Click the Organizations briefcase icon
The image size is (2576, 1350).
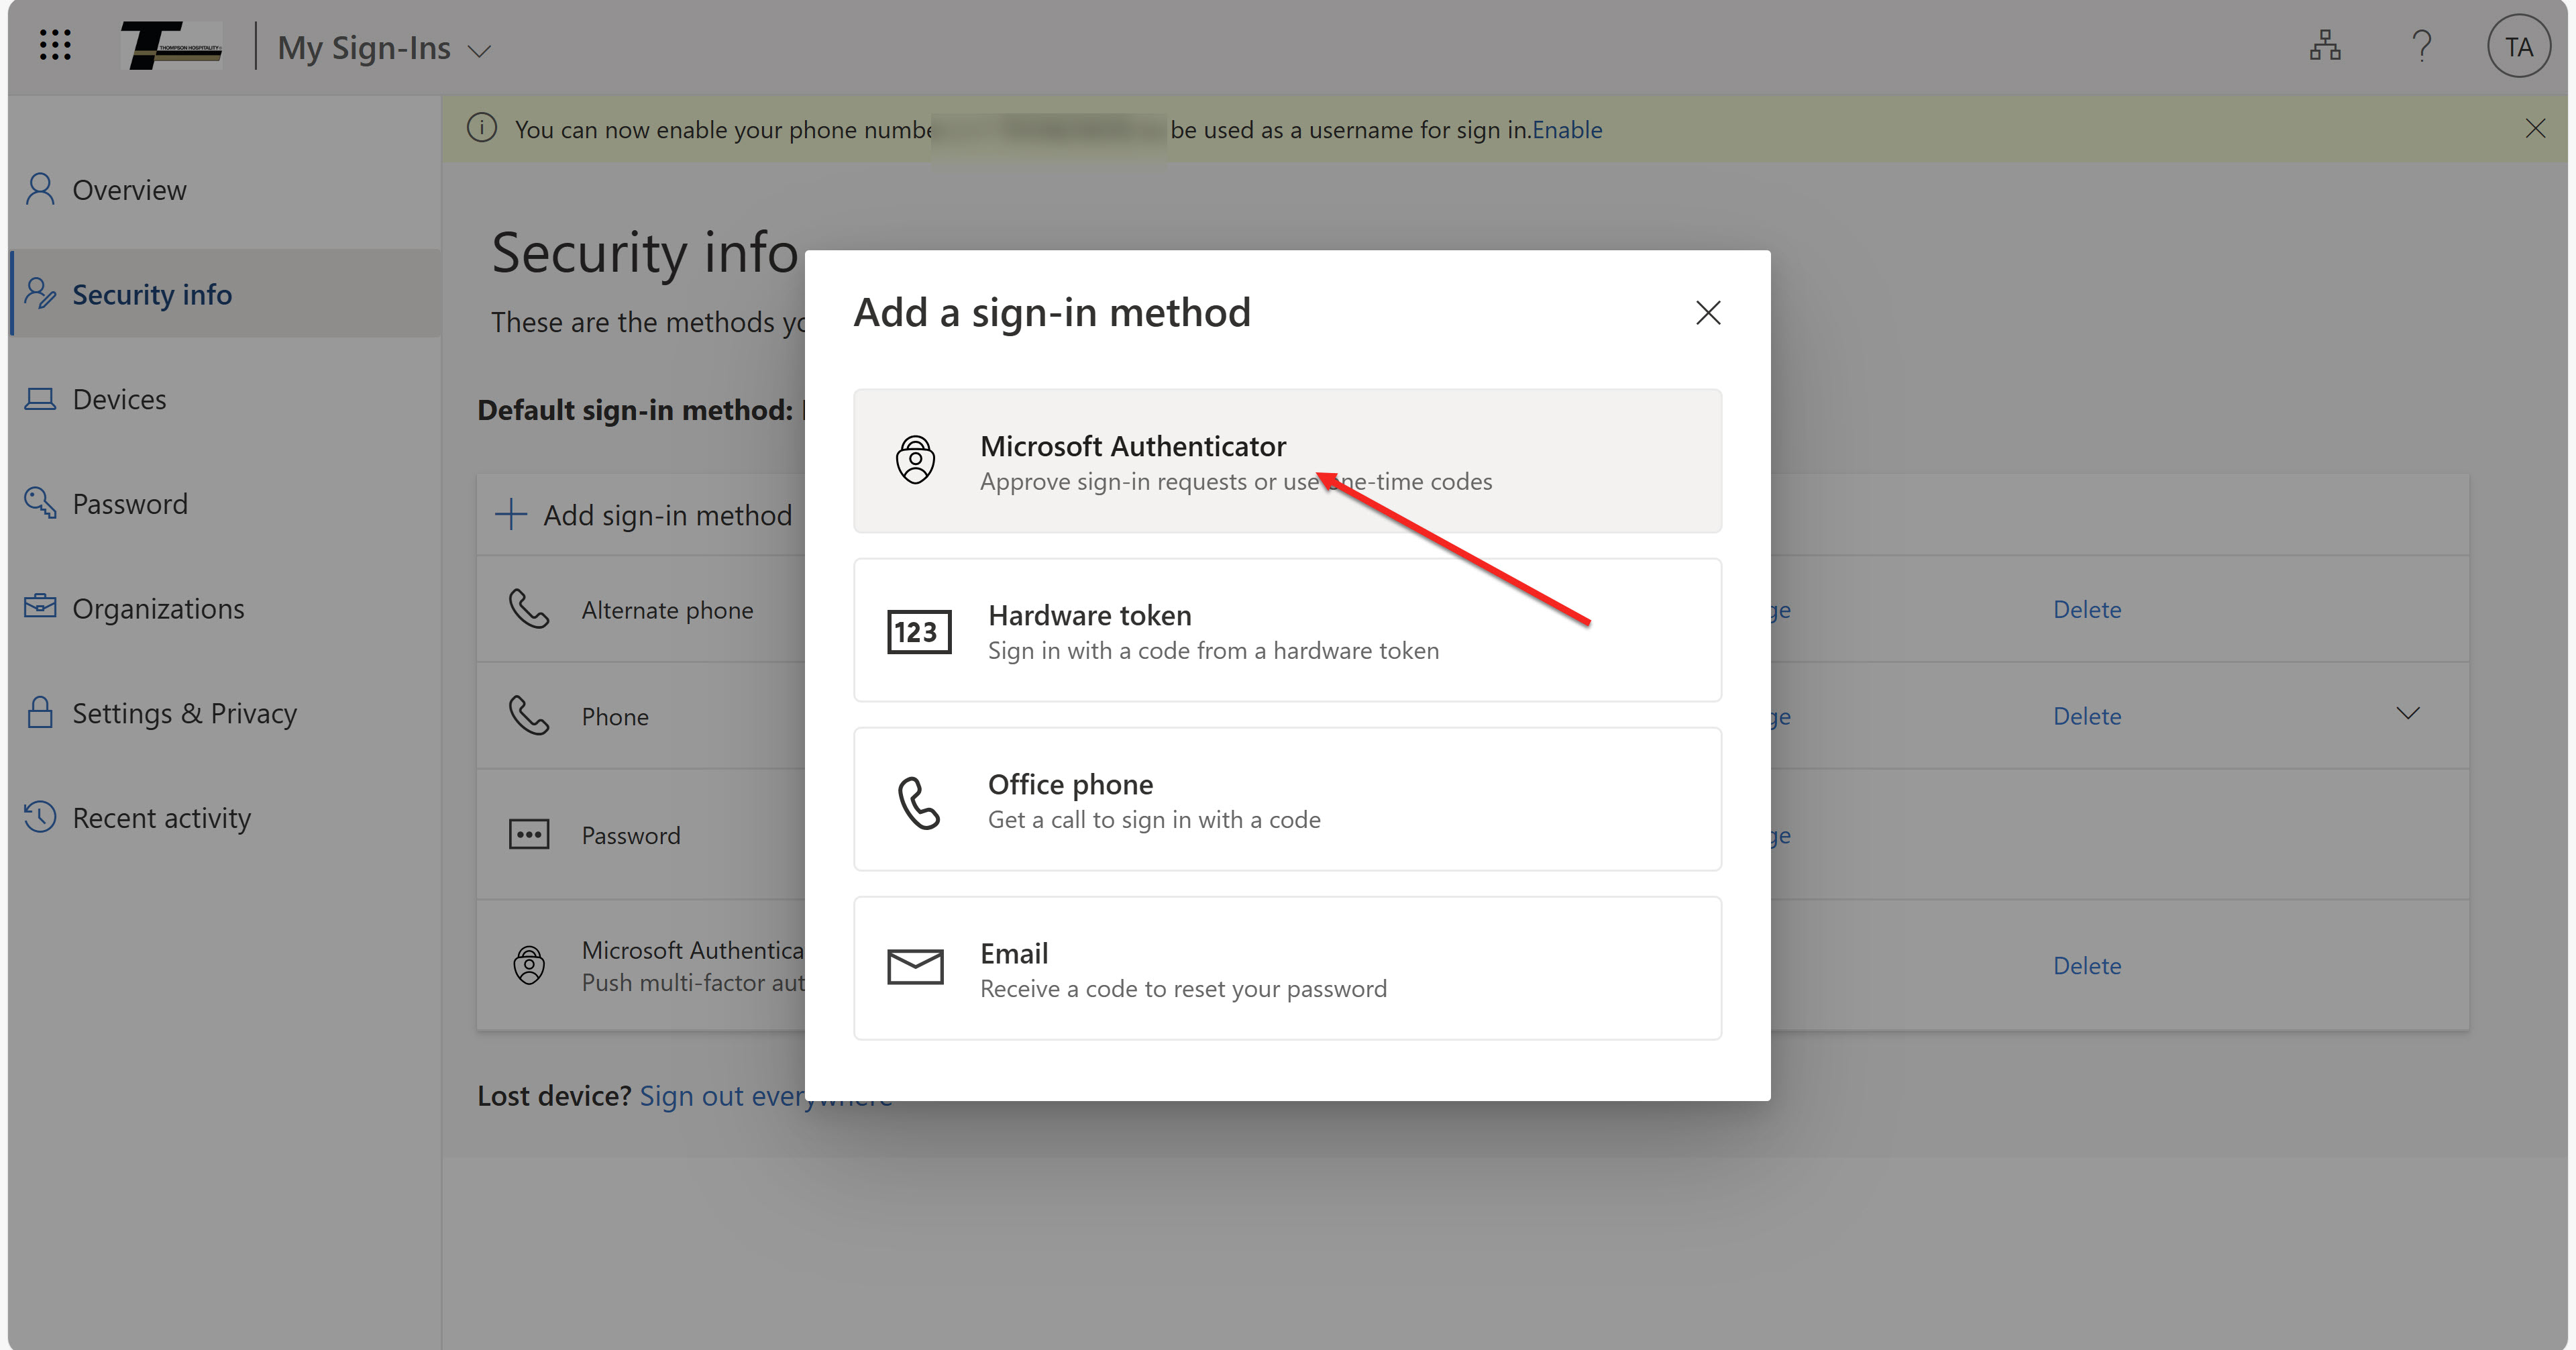tap(40, 606)
